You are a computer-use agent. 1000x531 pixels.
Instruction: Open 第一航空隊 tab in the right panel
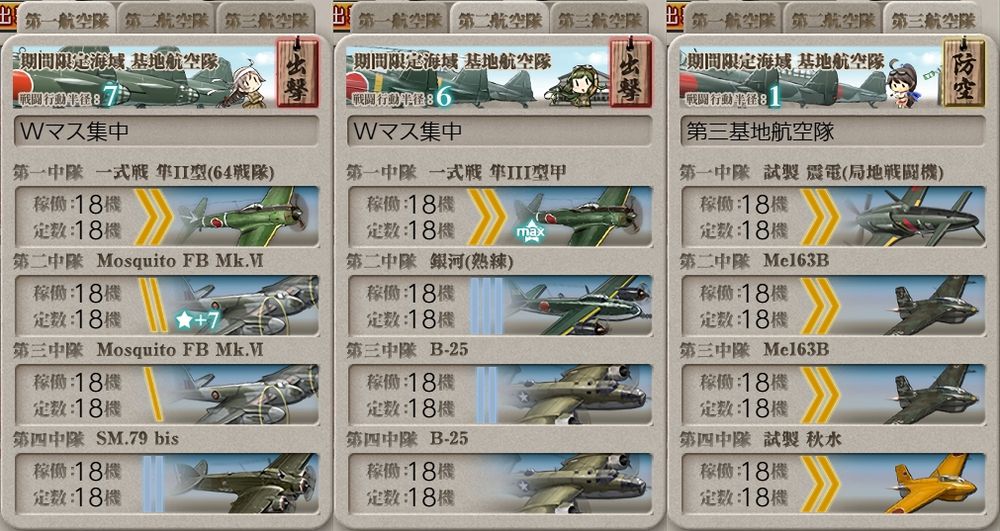click(733, 19)
